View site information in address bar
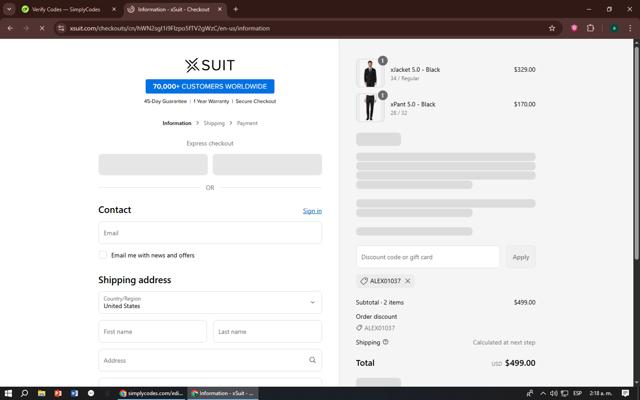 [x=61, y=28]
